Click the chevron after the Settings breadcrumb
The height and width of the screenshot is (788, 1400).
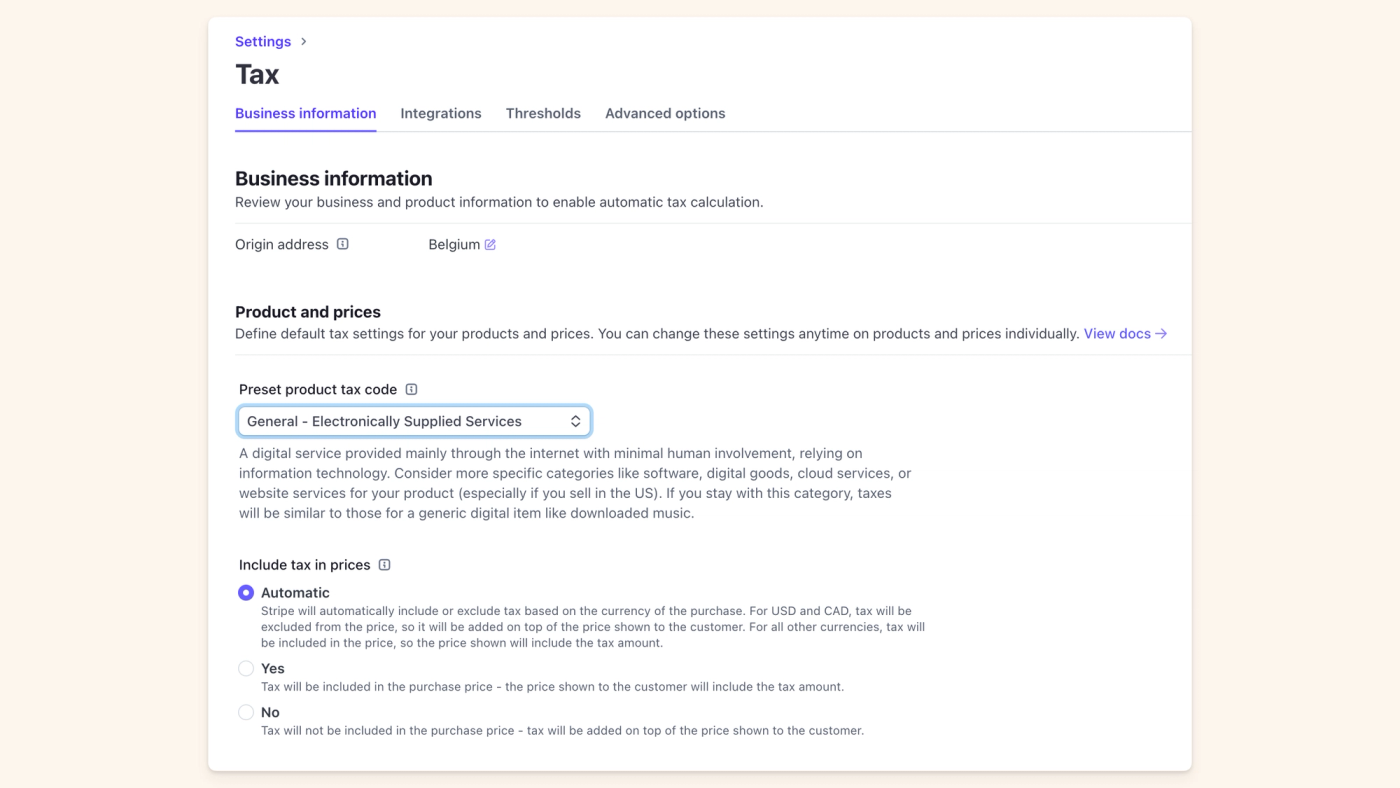[x=303, y=41]
